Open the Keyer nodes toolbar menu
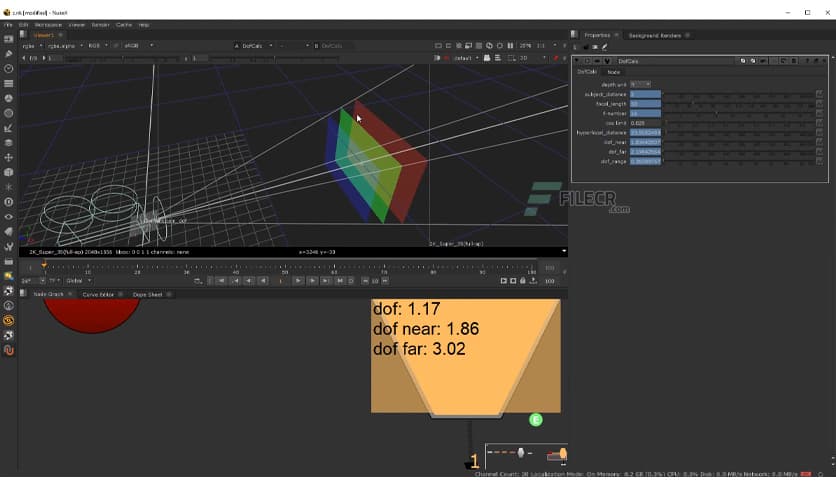Viewport: 836px width, 484px height. pos(9,128)
